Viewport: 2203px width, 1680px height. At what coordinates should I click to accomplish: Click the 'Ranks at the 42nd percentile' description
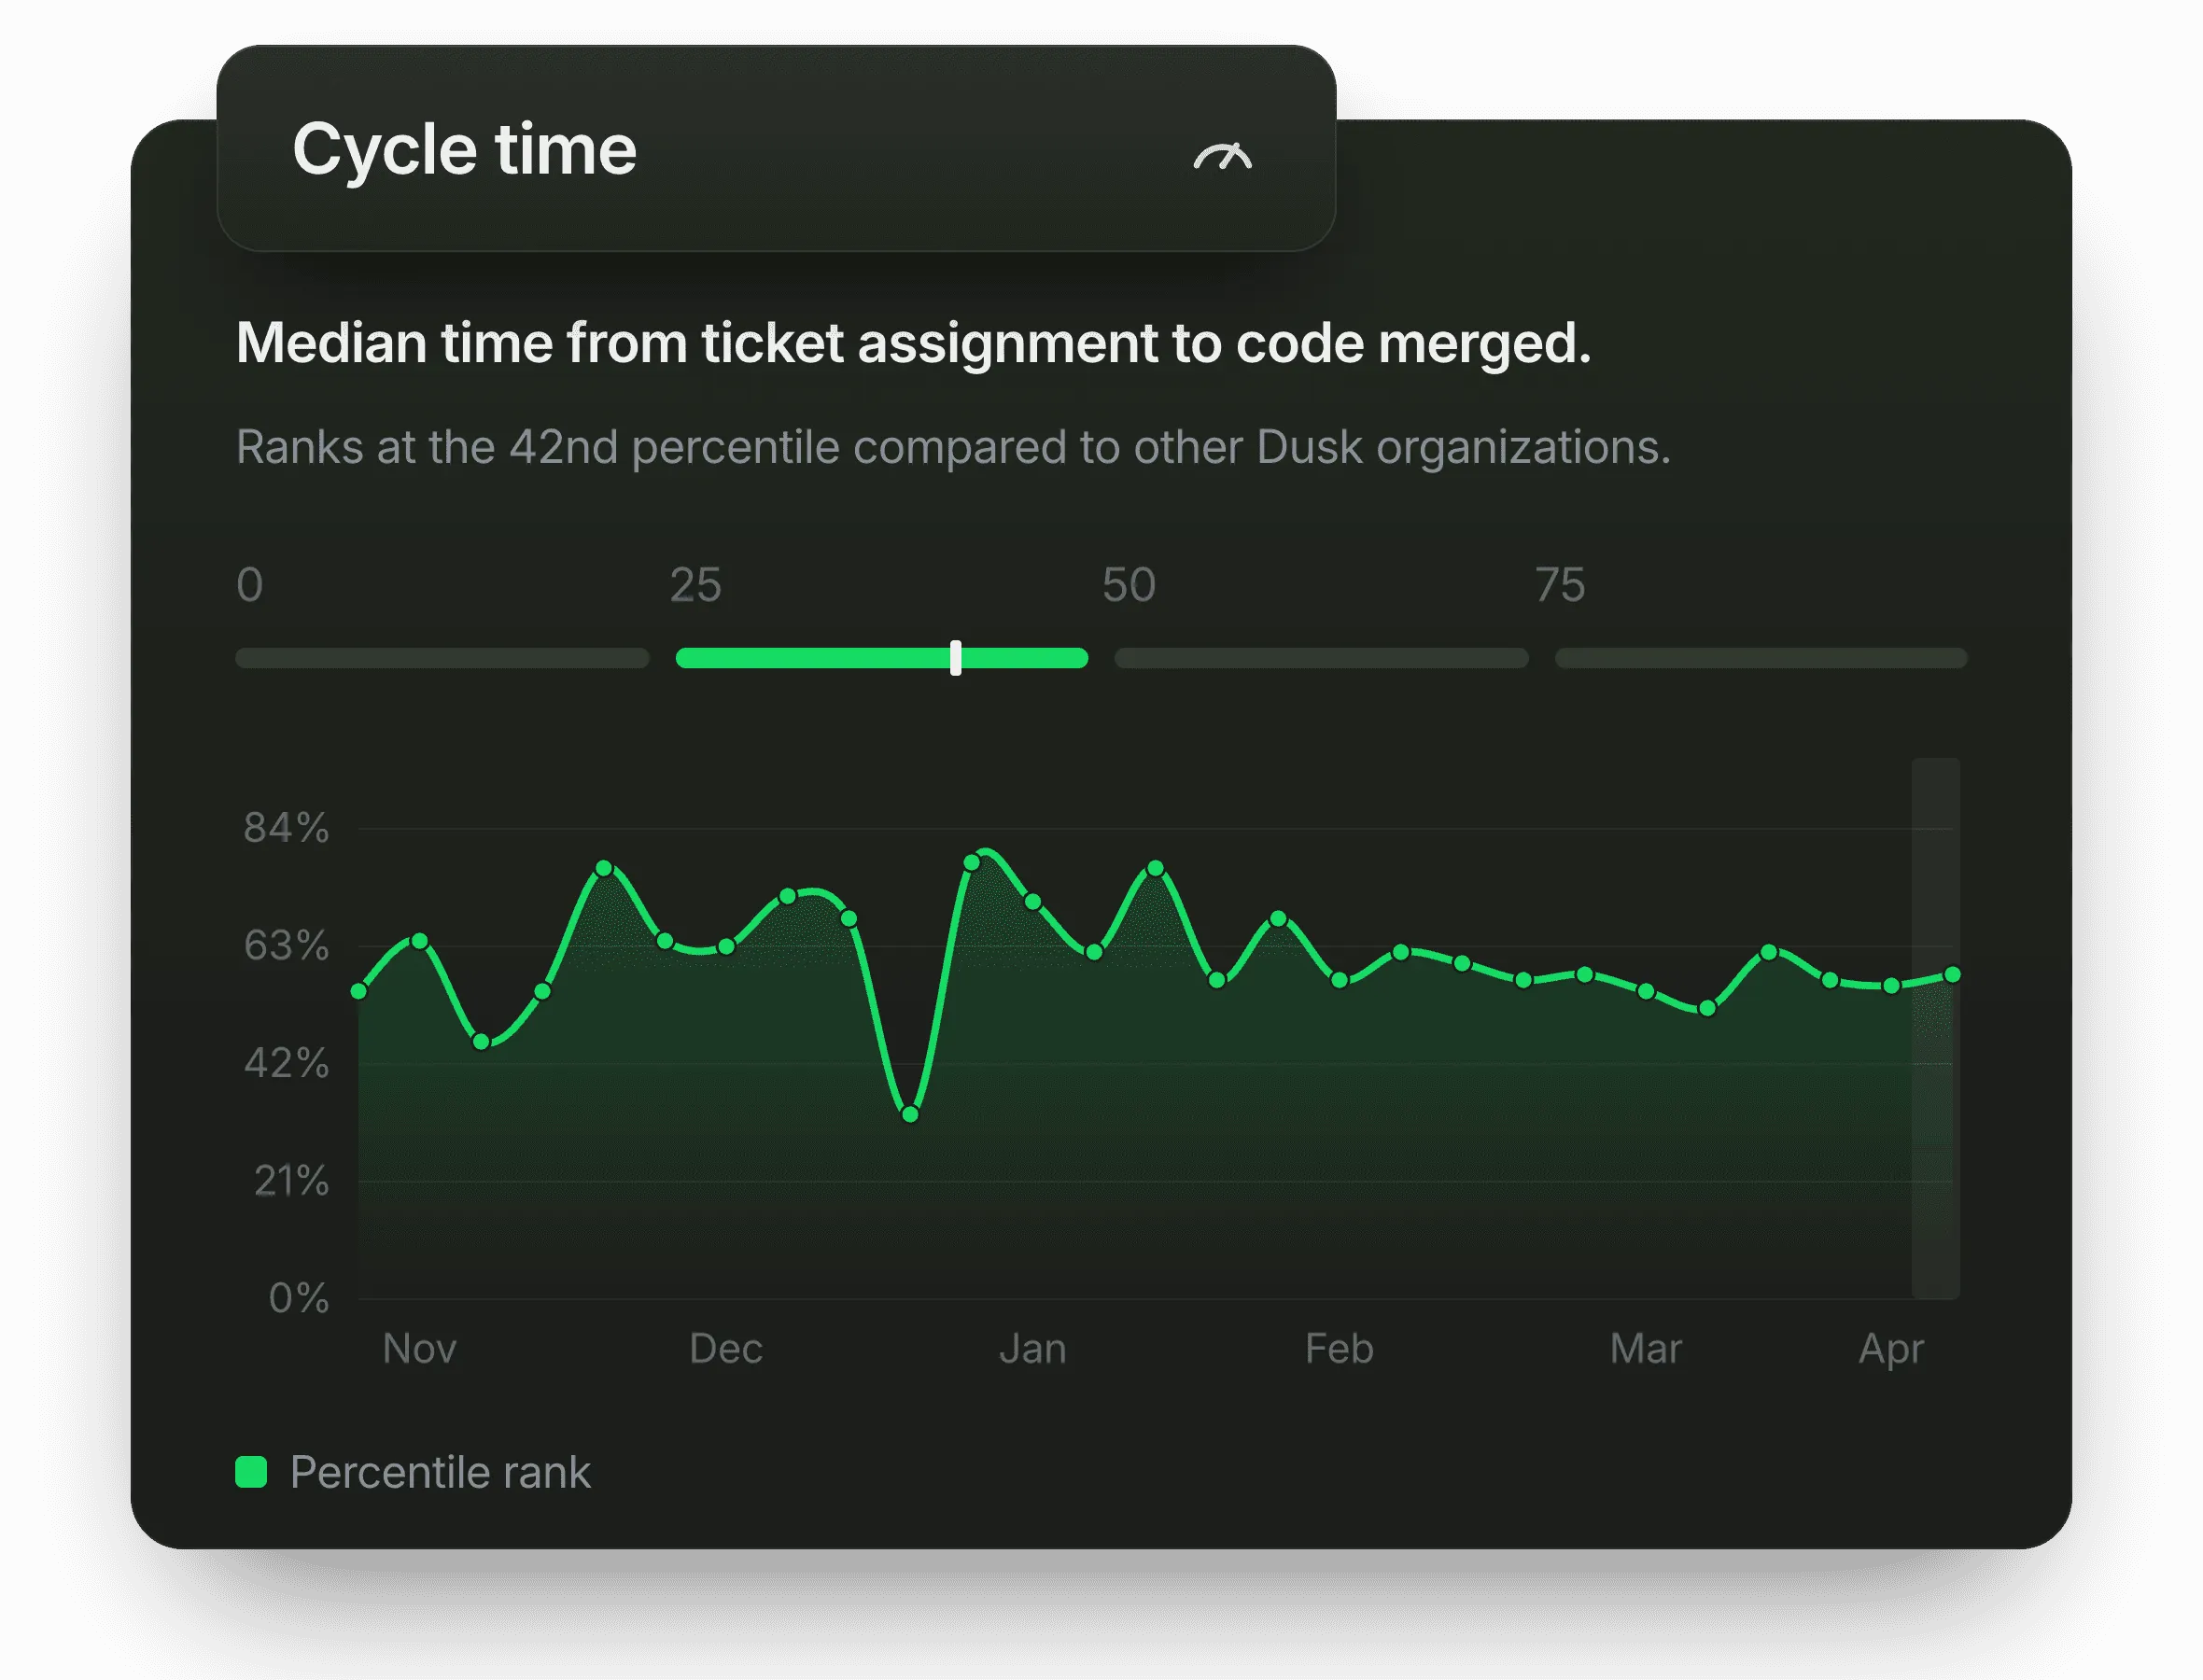(x=953, y=447)
